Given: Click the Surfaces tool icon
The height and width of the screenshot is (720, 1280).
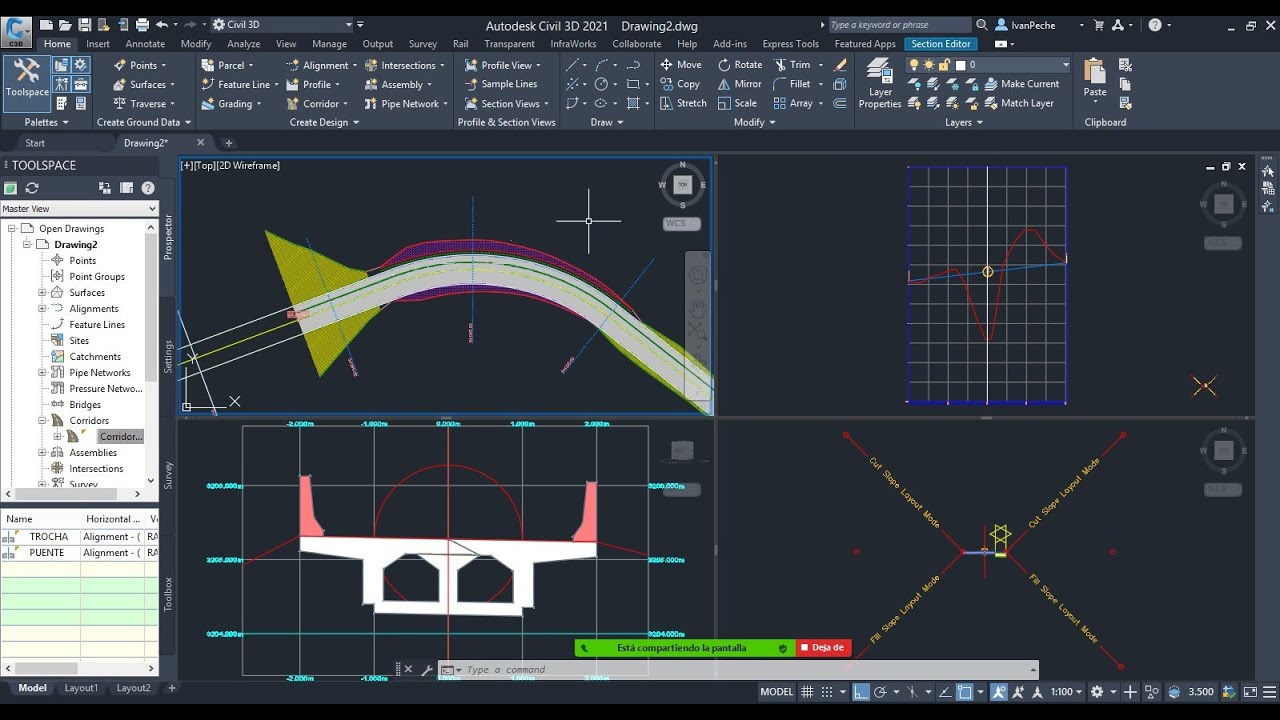Looking at the screenshot, I should tap(118, 84).
